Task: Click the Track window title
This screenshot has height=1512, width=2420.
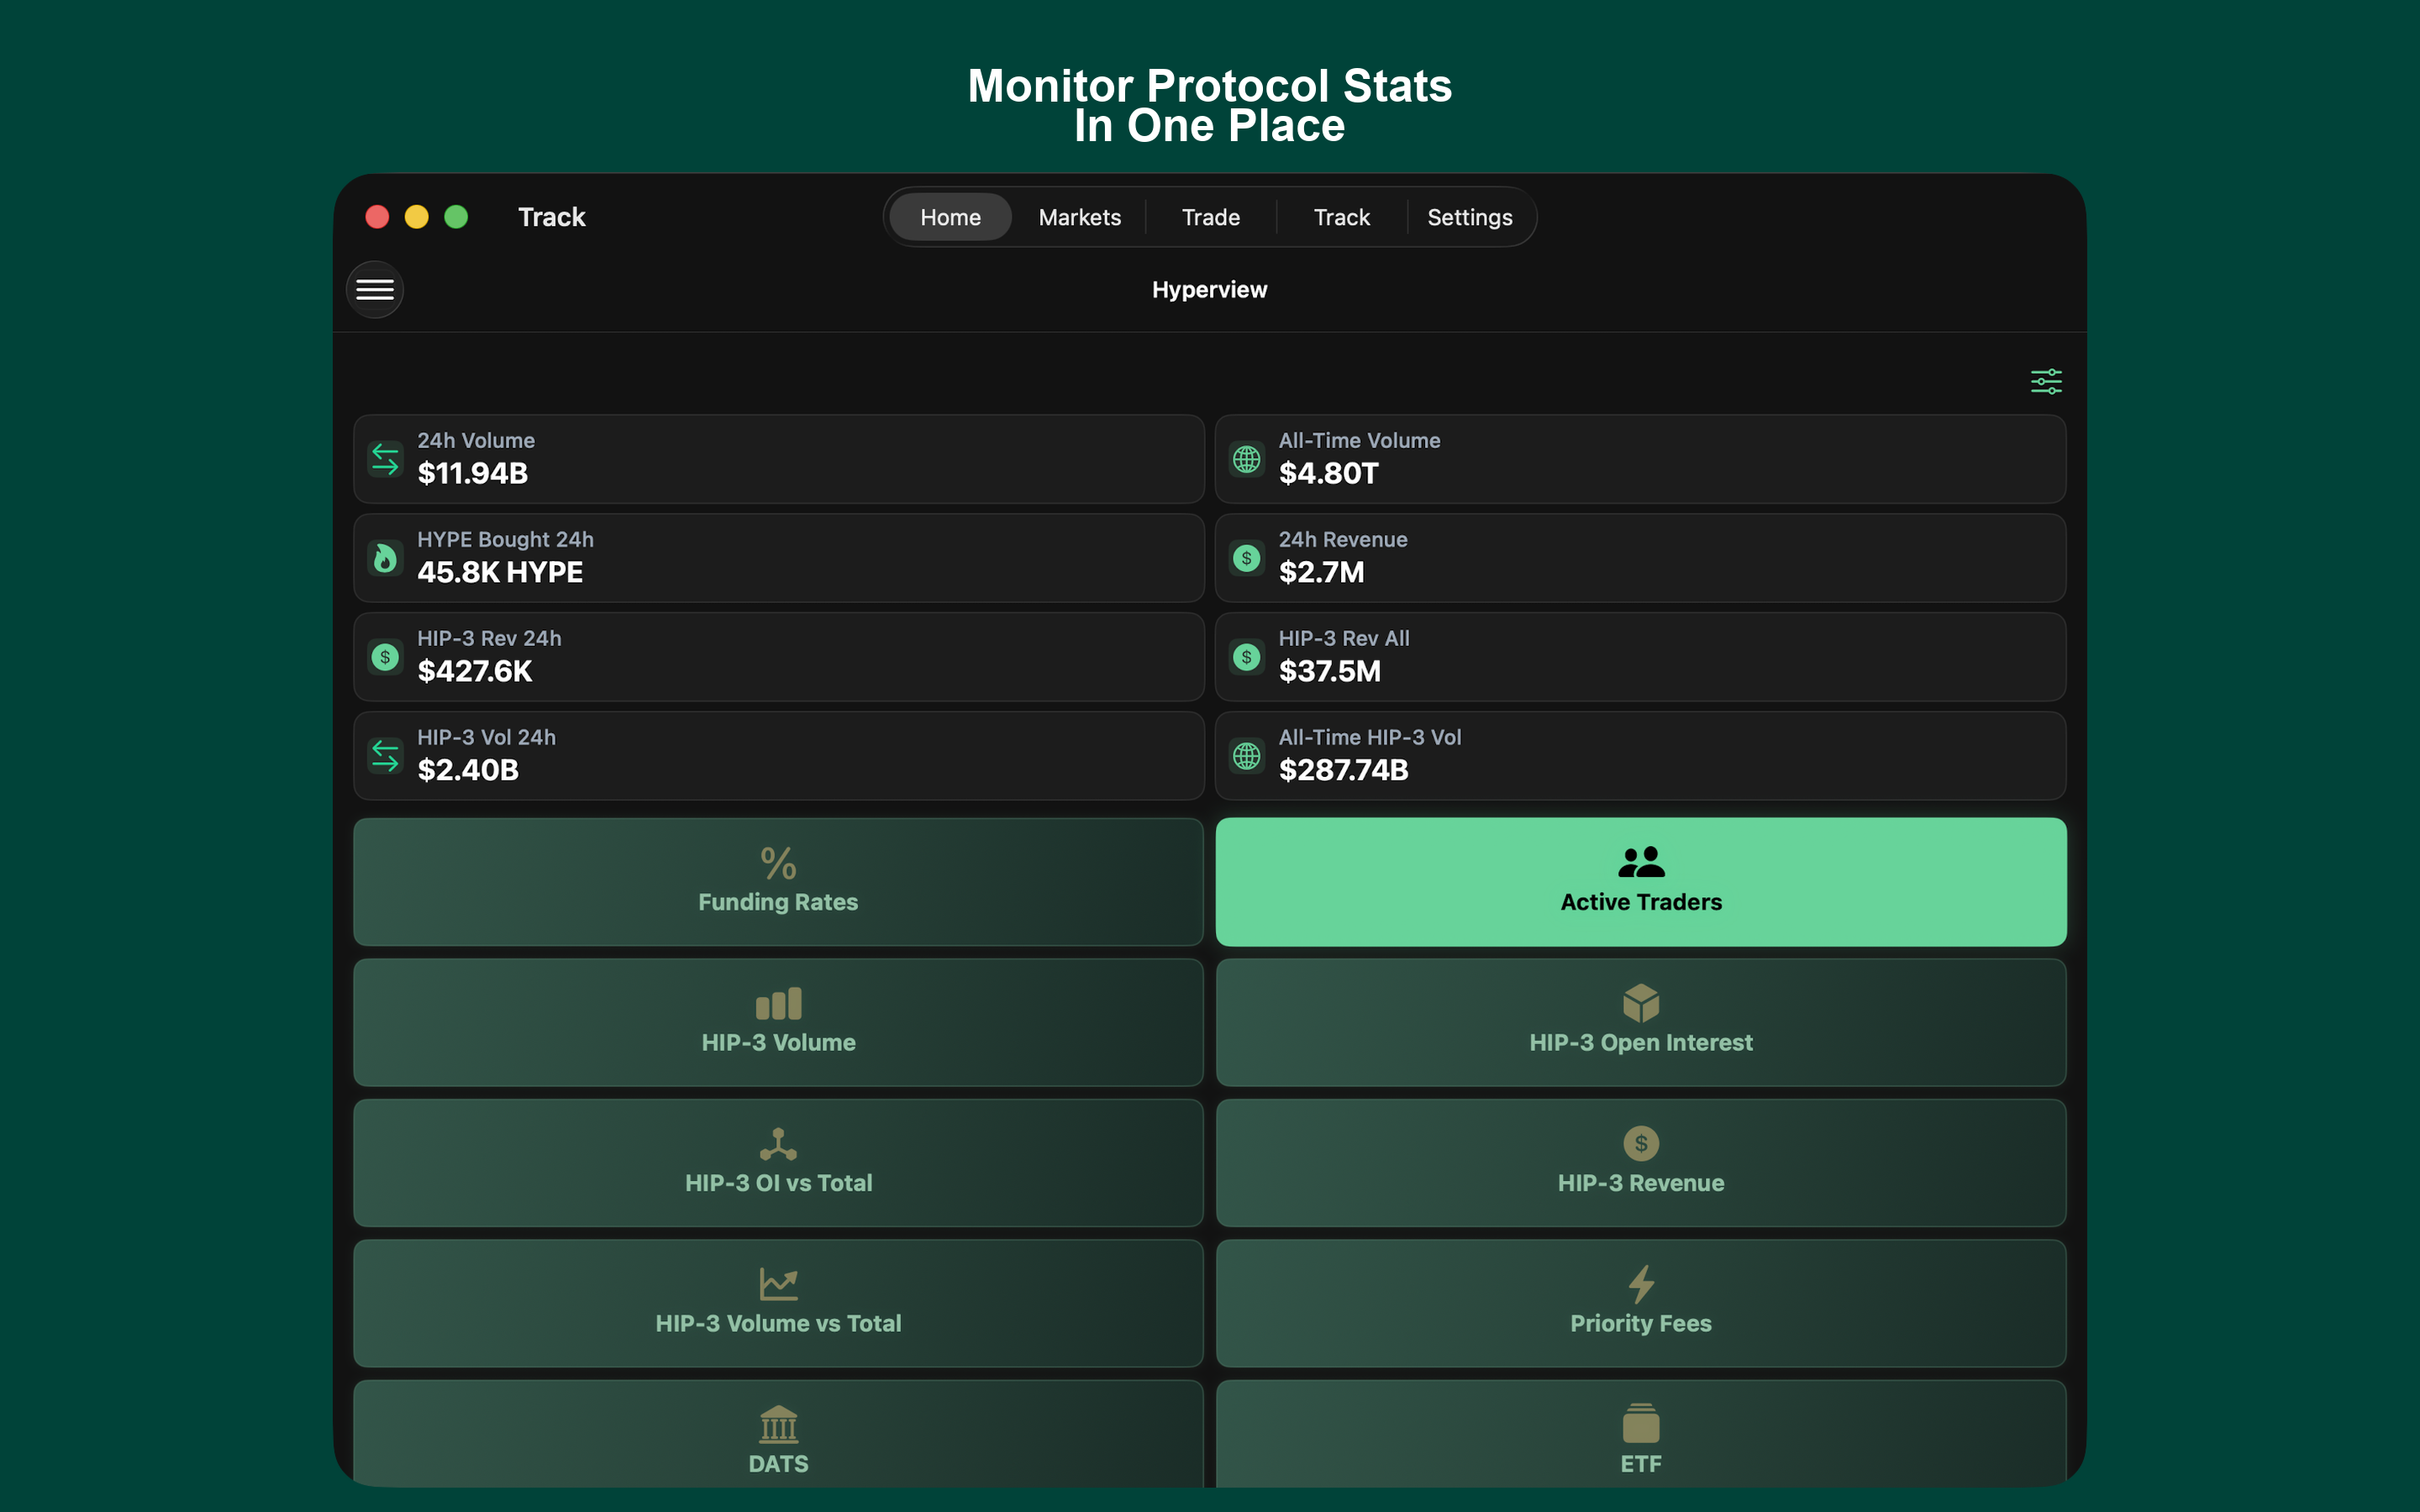Action: [x=552, y=217]
